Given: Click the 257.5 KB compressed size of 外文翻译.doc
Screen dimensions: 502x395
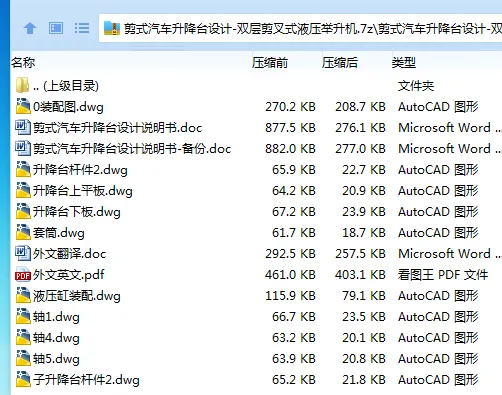Looking at the screenshot, I should coord(360,254).
